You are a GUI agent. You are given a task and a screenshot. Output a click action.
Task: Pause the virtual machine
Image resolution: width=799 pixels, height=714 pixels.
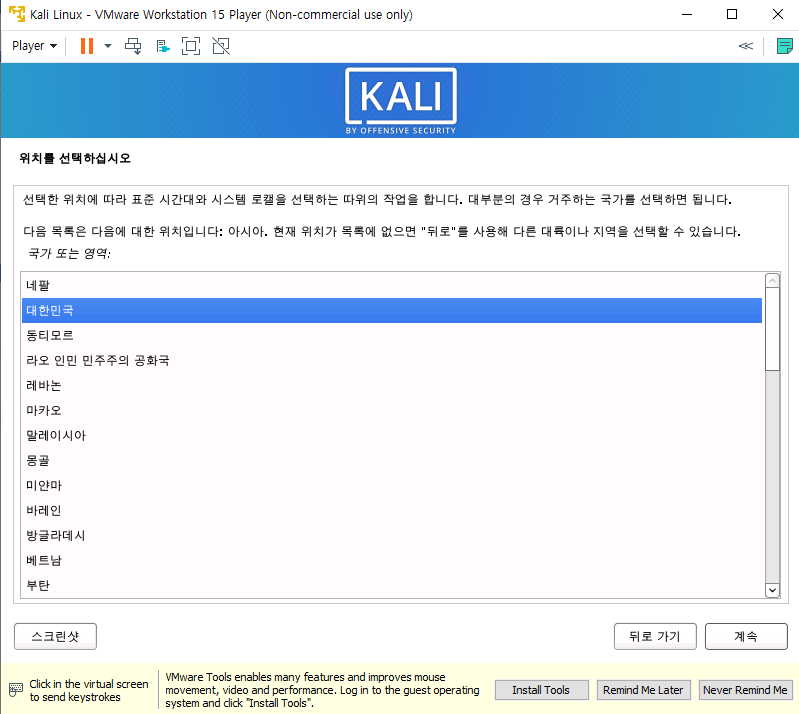87,46
